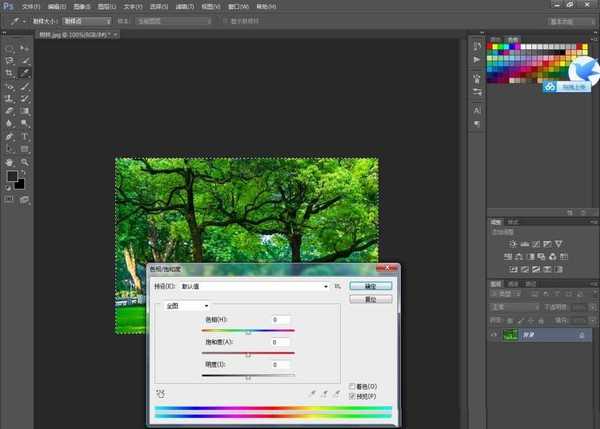The height and width of the screenshot is (429, 600).
Task: Click the first eyedropper in Hue/Saturation dialog
Action: [x=313, y=394]
